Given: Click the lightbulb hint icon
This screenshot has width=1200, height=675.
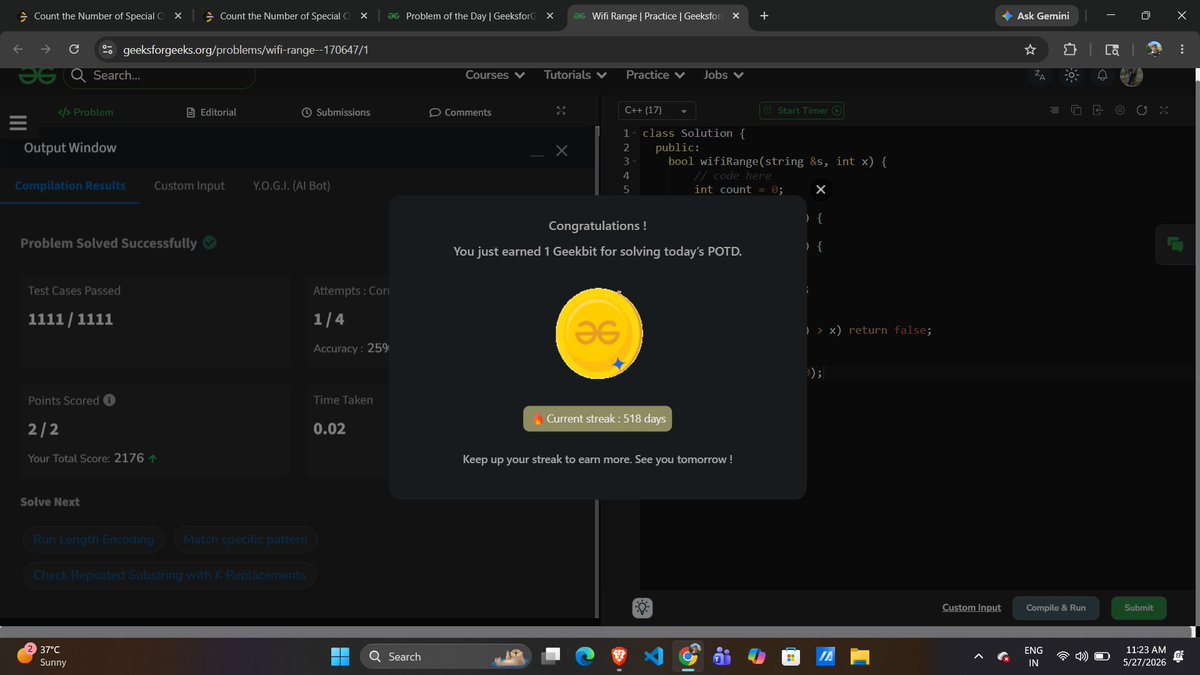Looking at the screenshot, I should click(x=642, y=607).
